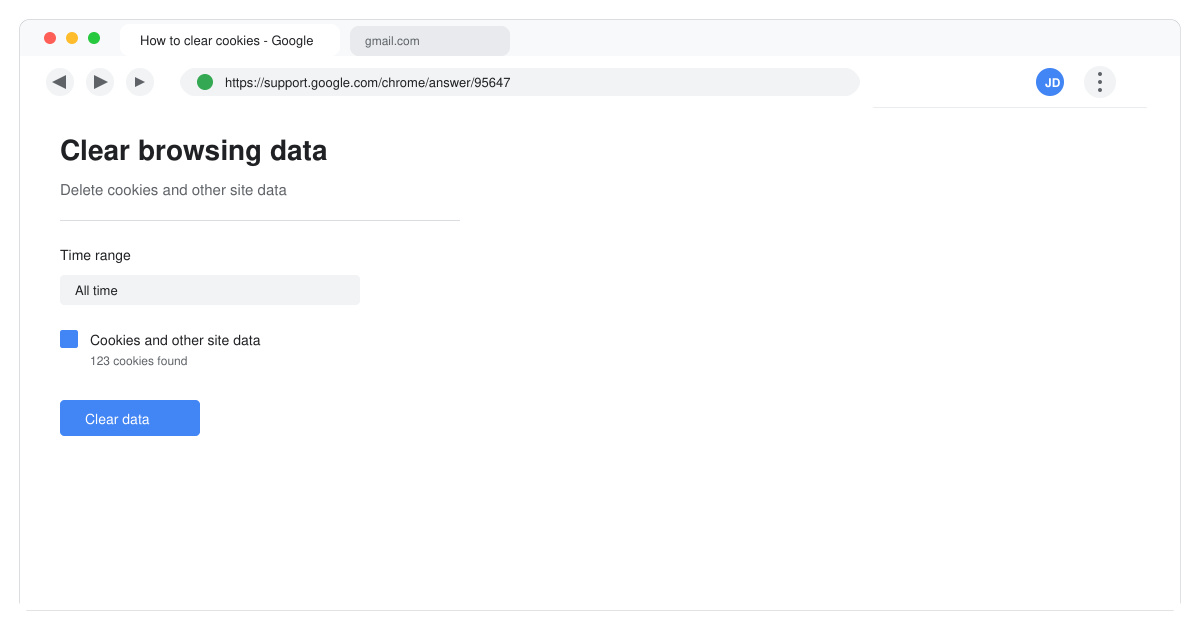Open the JD profile avatar
The image size is (1200, 630).
(1050, 82)
